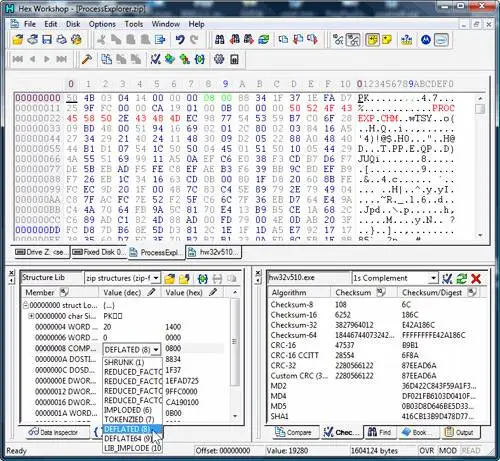Click the Algorithm column header

299,292
